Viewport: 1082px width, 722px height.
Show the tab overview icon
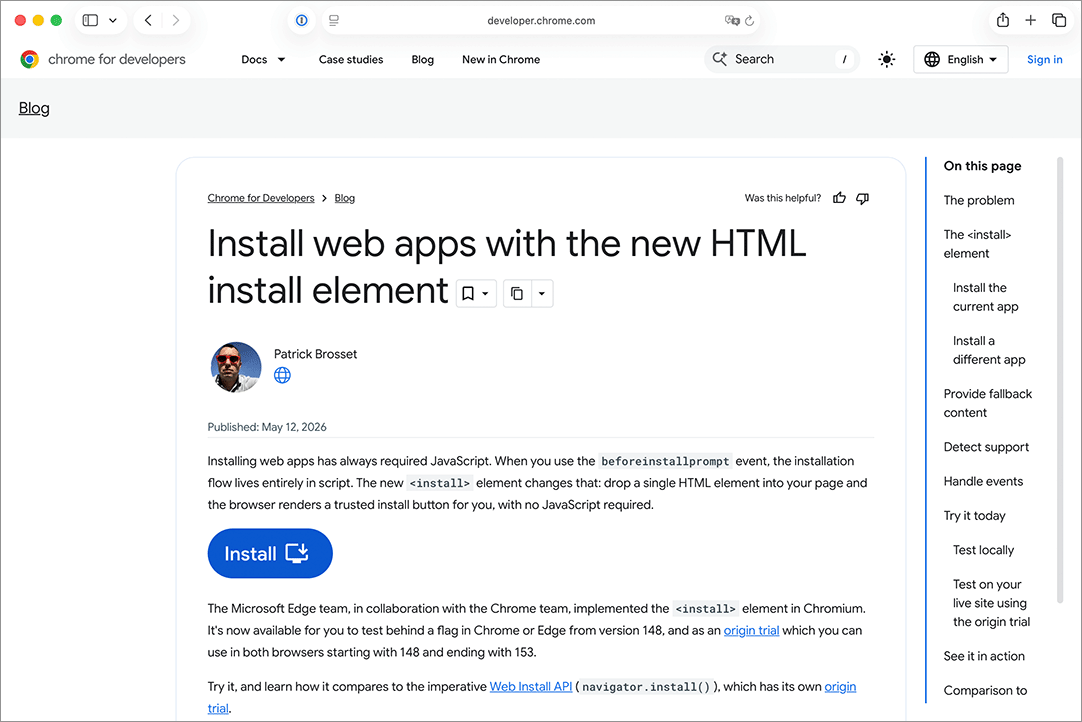tap(1059, 20)
